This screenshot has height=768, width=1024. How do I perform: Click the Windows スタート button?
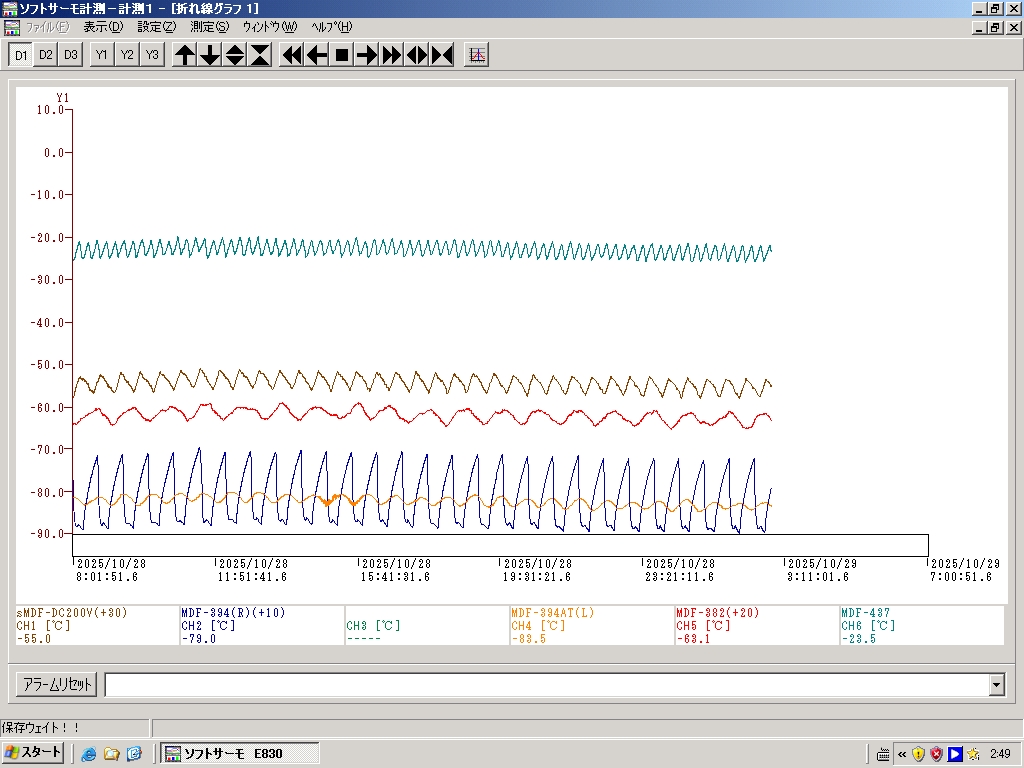(x=33, y=753)
